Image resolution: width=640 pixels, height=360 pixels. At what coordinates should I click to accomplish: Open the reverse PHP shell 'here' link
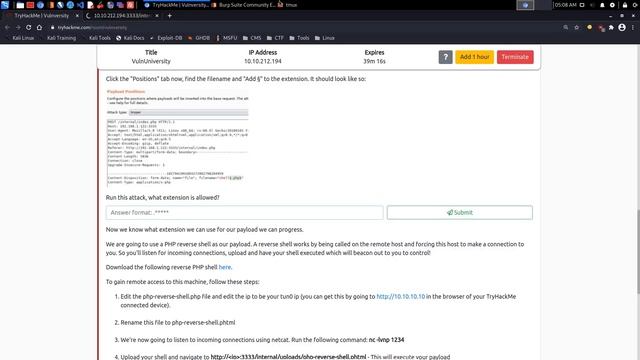pos(225,267)
